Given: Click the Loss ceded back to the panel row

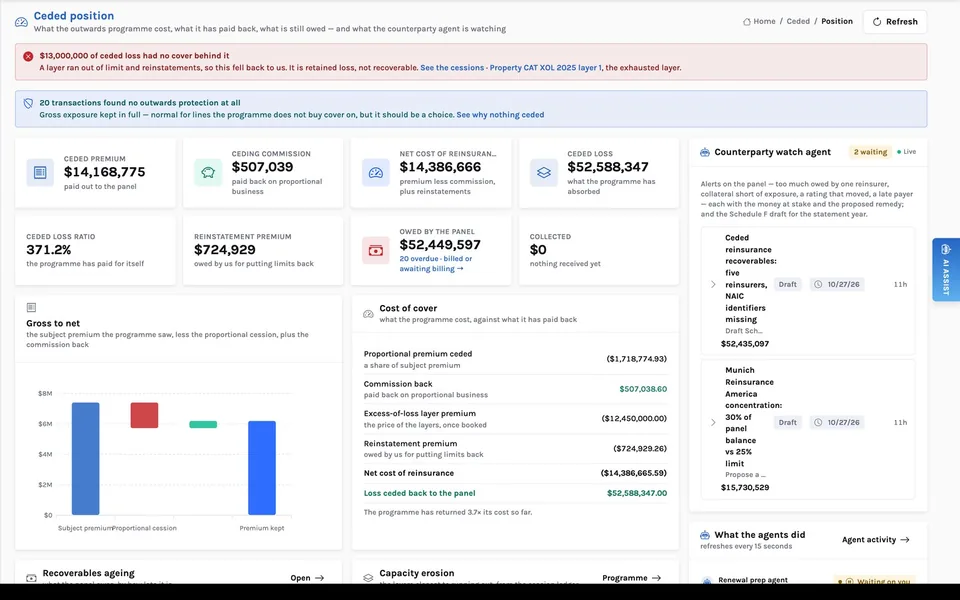Looking at the screenshot, I should tap(516, 493).
